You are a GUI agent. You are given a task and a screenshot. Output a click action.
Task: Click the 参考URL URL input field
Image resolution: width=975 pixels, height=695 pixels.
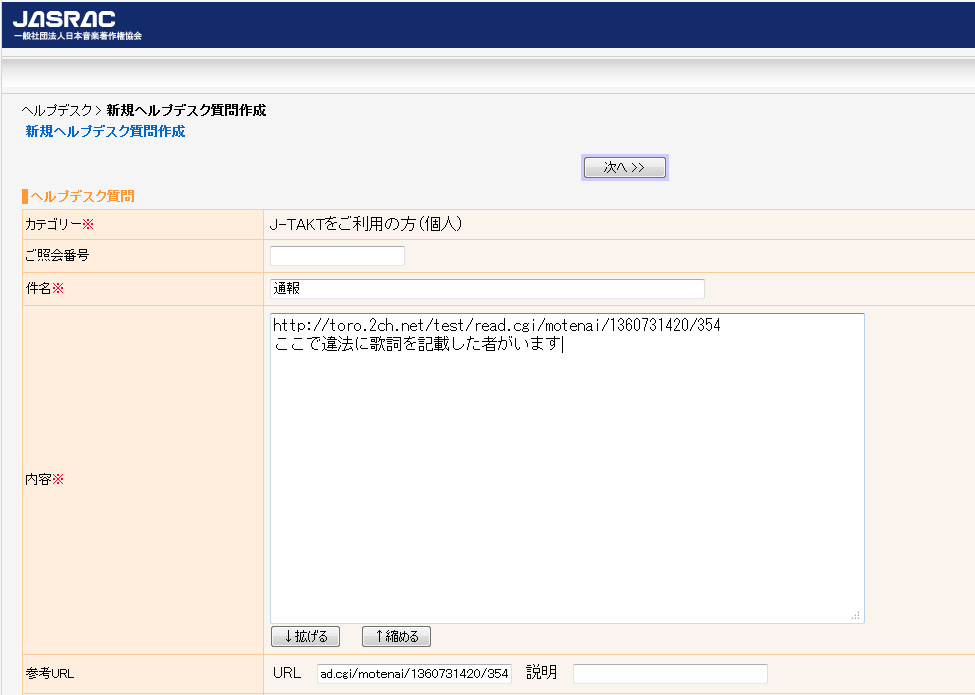(x=414, y=673)
